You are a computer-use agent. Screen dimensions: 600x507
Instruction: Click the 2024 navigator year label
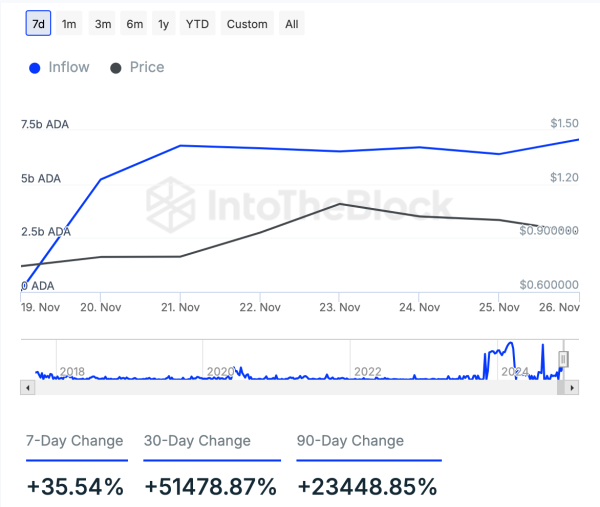[x=515, y=372]
